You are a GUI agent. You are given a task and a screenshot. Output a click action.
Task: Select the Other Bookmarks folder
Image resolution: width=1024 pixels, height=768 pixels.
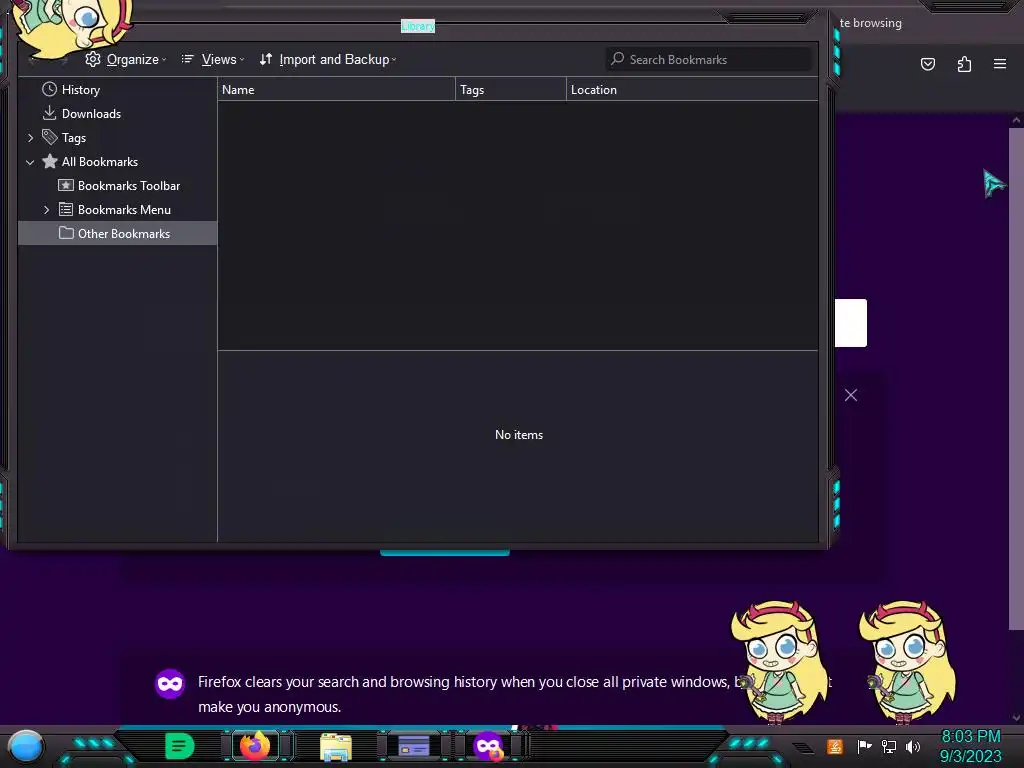[118, 233]
